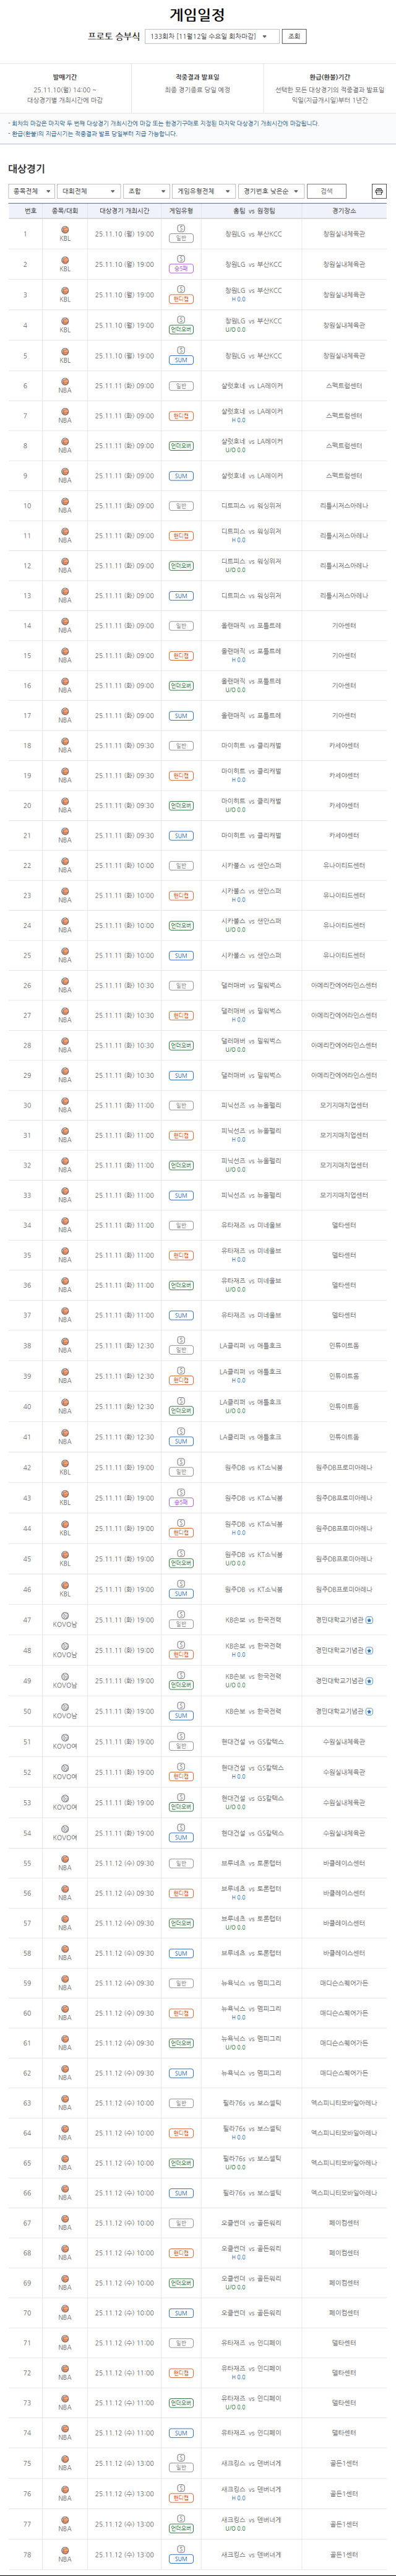Click the KBL basketball icon in row 1
The height and width of the screenshot is (2576, 396).
pyautogui.click(x=65, y=230)
